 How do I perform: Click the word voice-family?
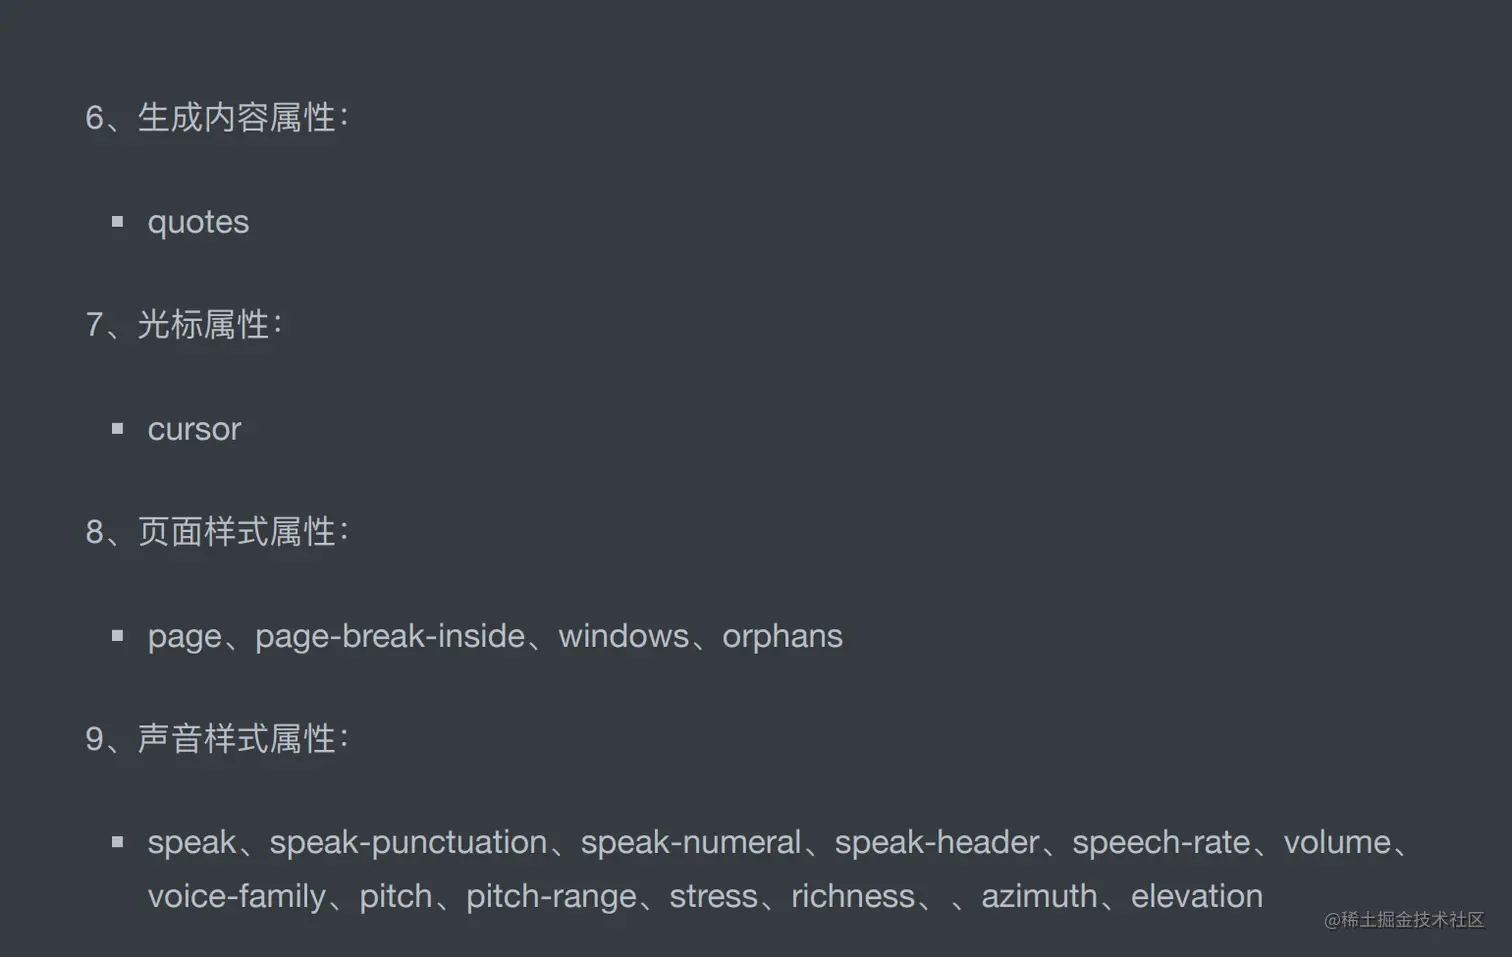[x=237, y=897]
